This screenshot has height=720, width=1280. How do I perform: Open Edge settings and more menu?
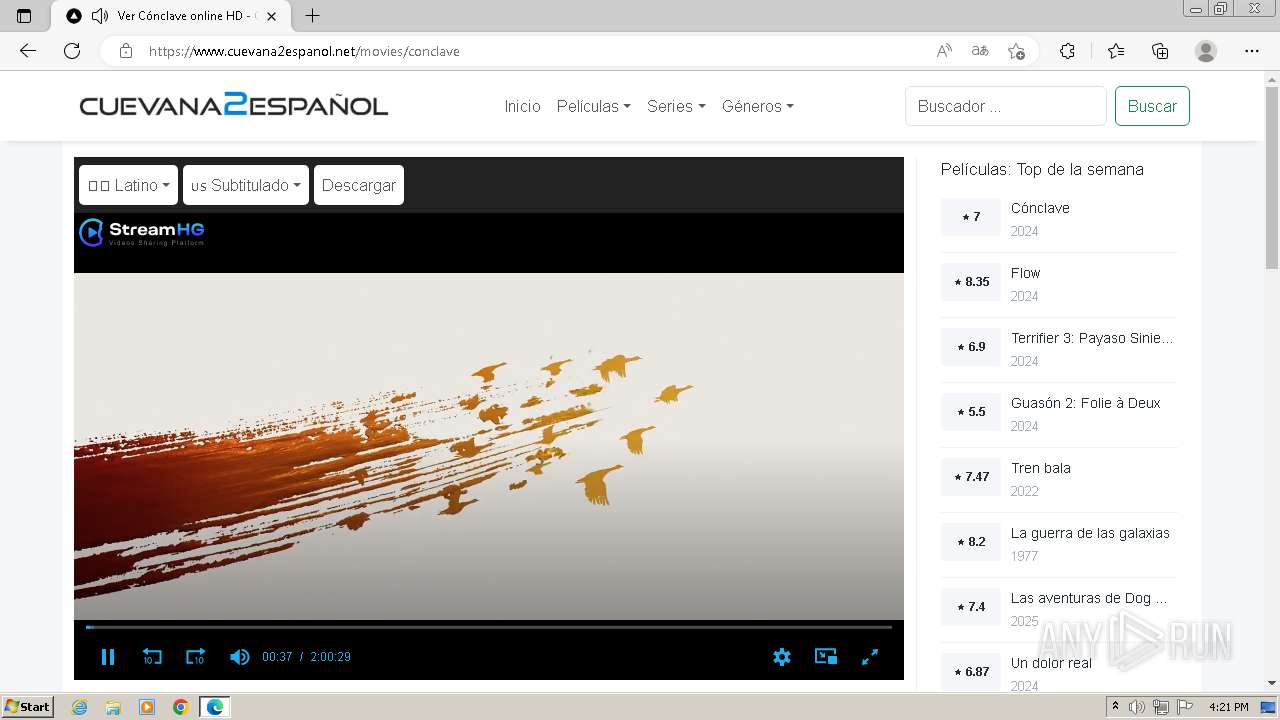click(x=1252, y=51)
